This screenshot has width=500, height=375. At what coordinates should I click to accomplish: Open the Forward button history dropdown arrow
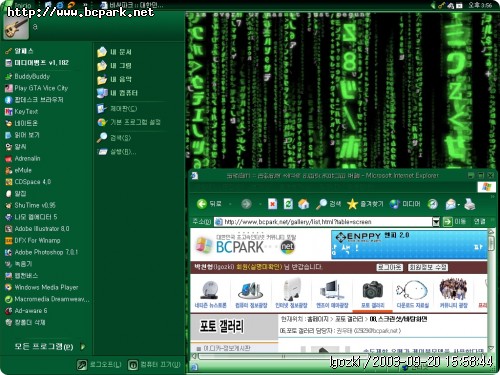pos(260,204)
